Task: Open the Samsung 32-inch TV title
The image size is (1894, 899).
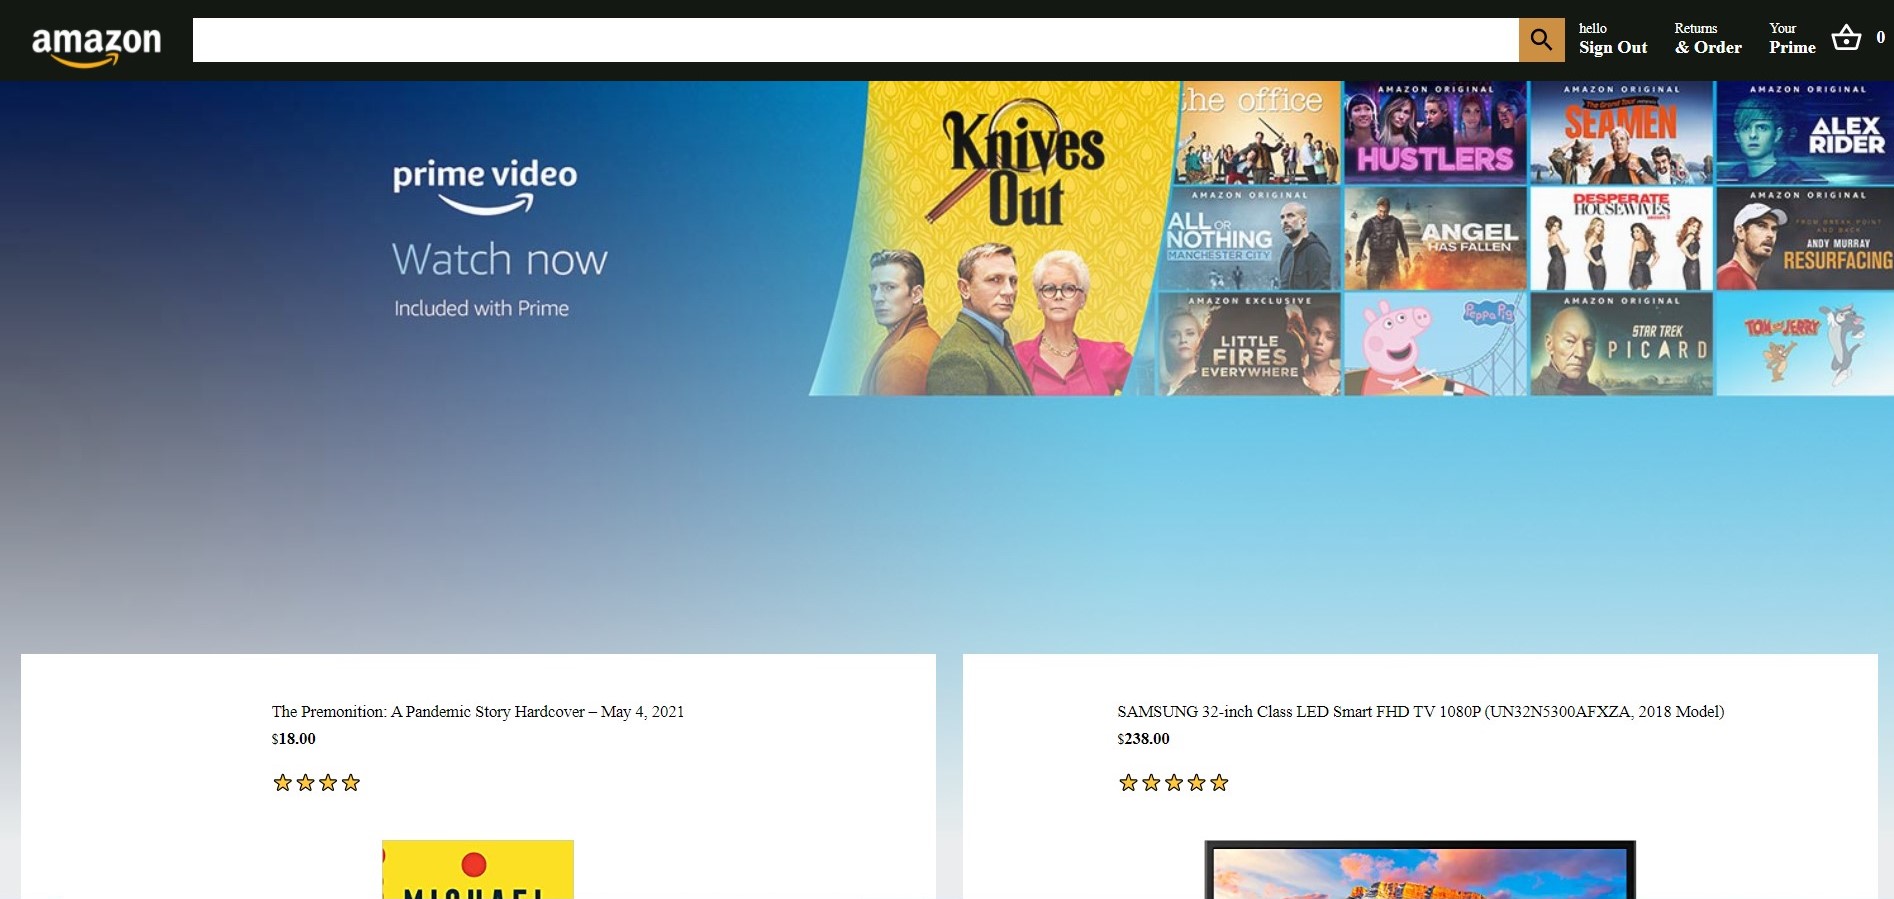Action: 1420,712
